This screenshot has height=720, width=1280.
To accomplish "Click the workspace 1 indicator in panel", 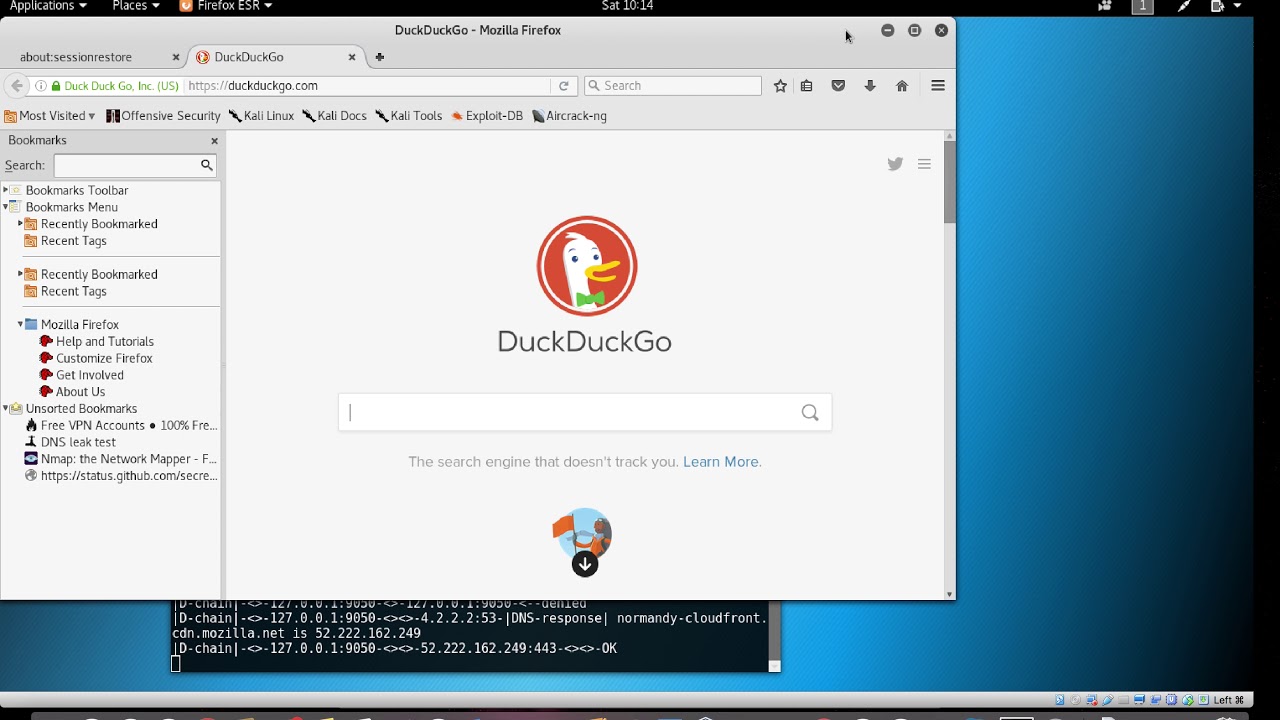I will (x=1142, y=6).
